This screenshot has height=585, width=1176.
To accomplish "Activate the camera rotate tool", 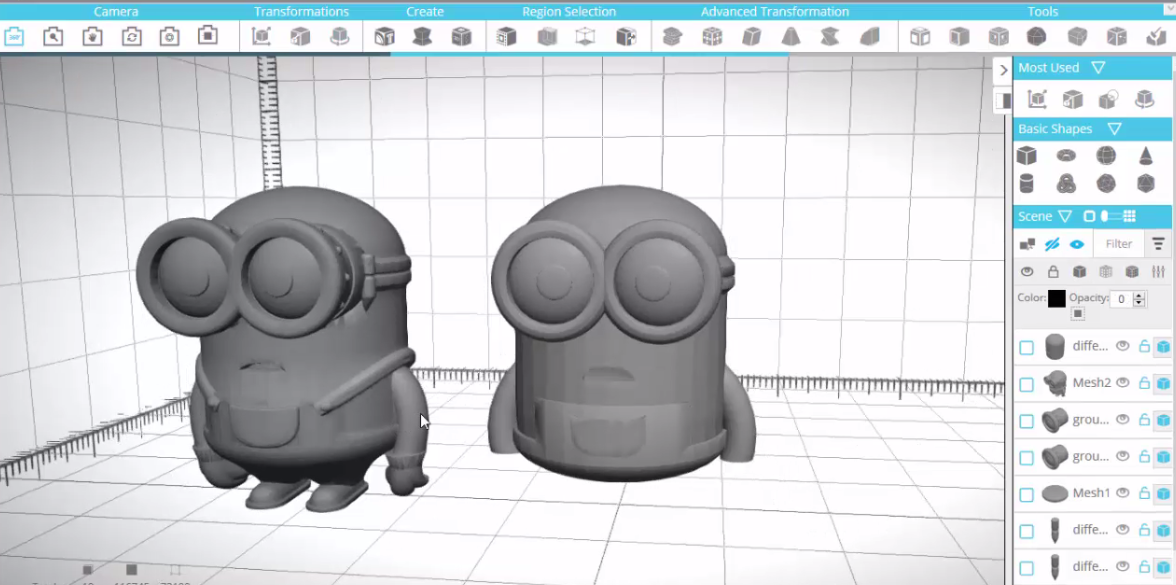I will coord(132,36).
